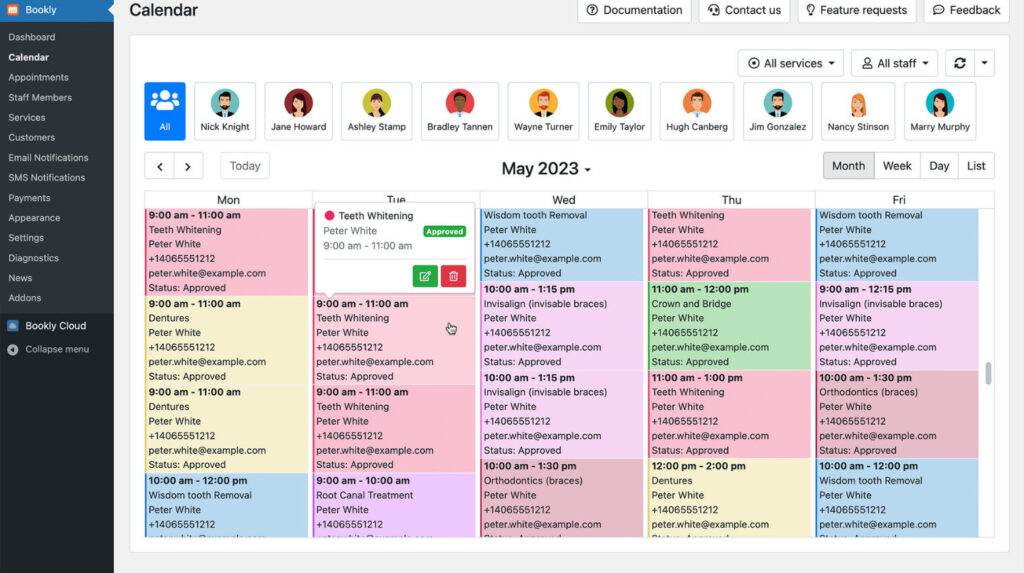Screen dimensions: 1024x573
Task: Open the All services dropdown
Action: tap(791, 63)
